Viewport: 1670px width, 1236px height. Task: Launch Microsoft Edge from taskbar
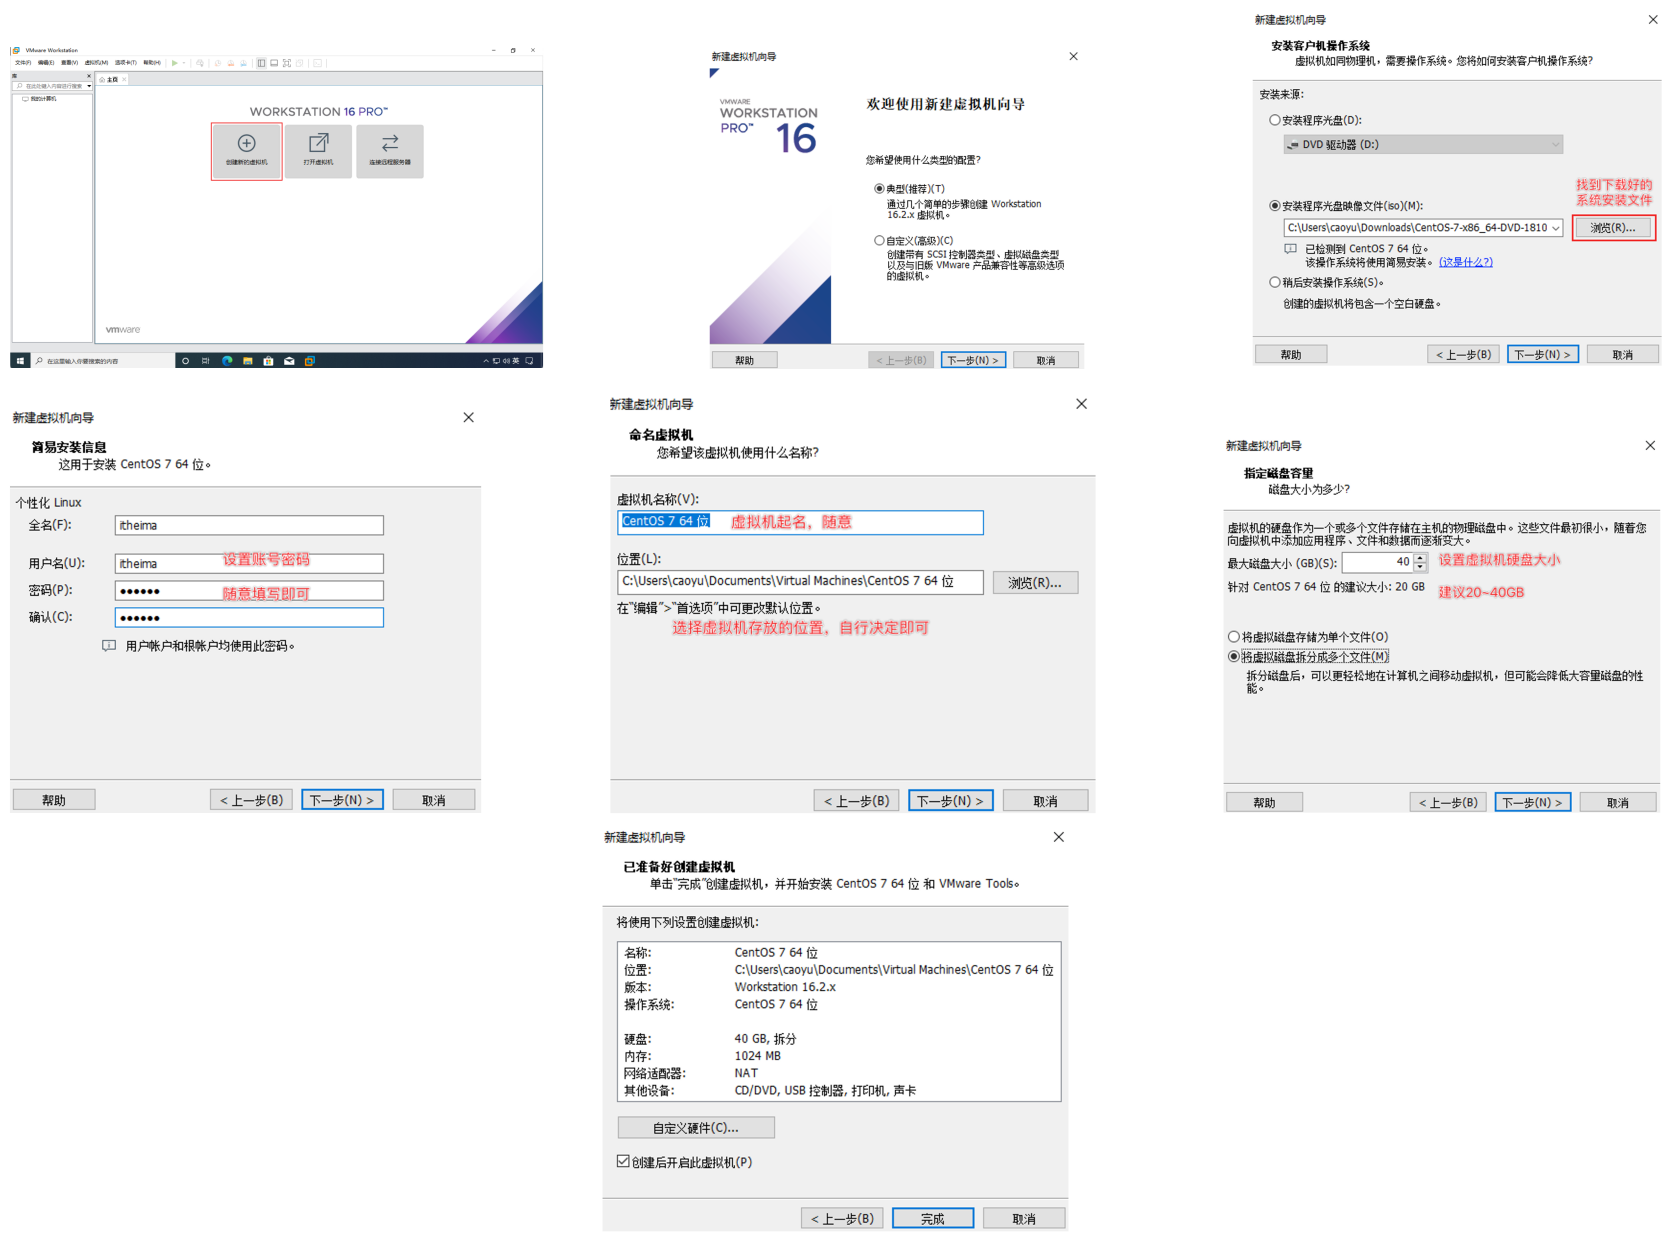pyautogui.click(x=227, y=361)
